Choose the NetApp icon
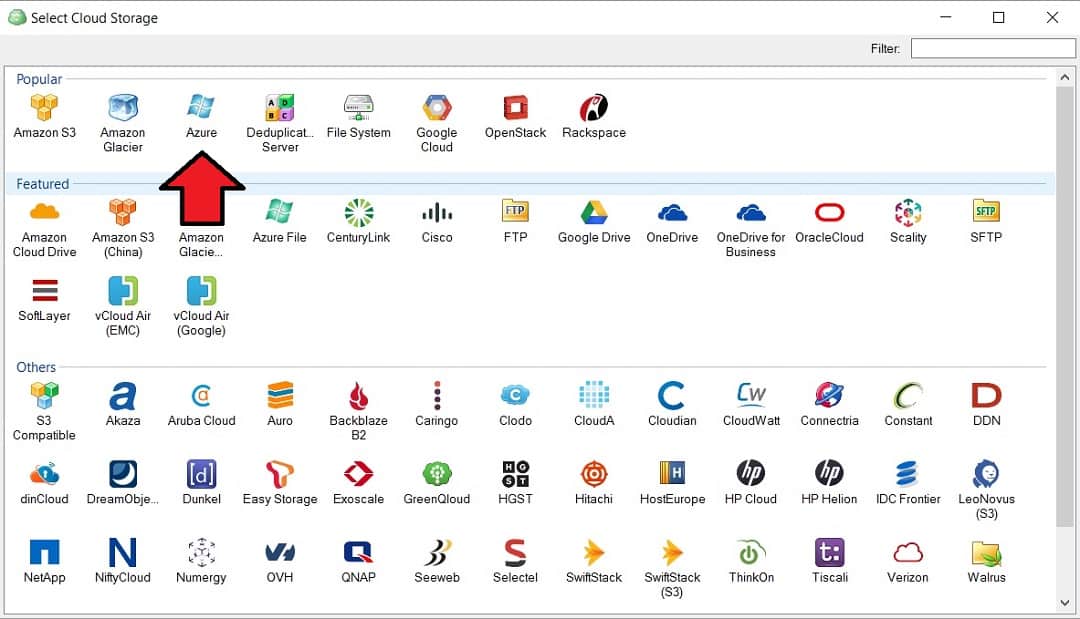The height and width of the screenshot is (619, 1080). pyautogui.click(x=44, y=552)
